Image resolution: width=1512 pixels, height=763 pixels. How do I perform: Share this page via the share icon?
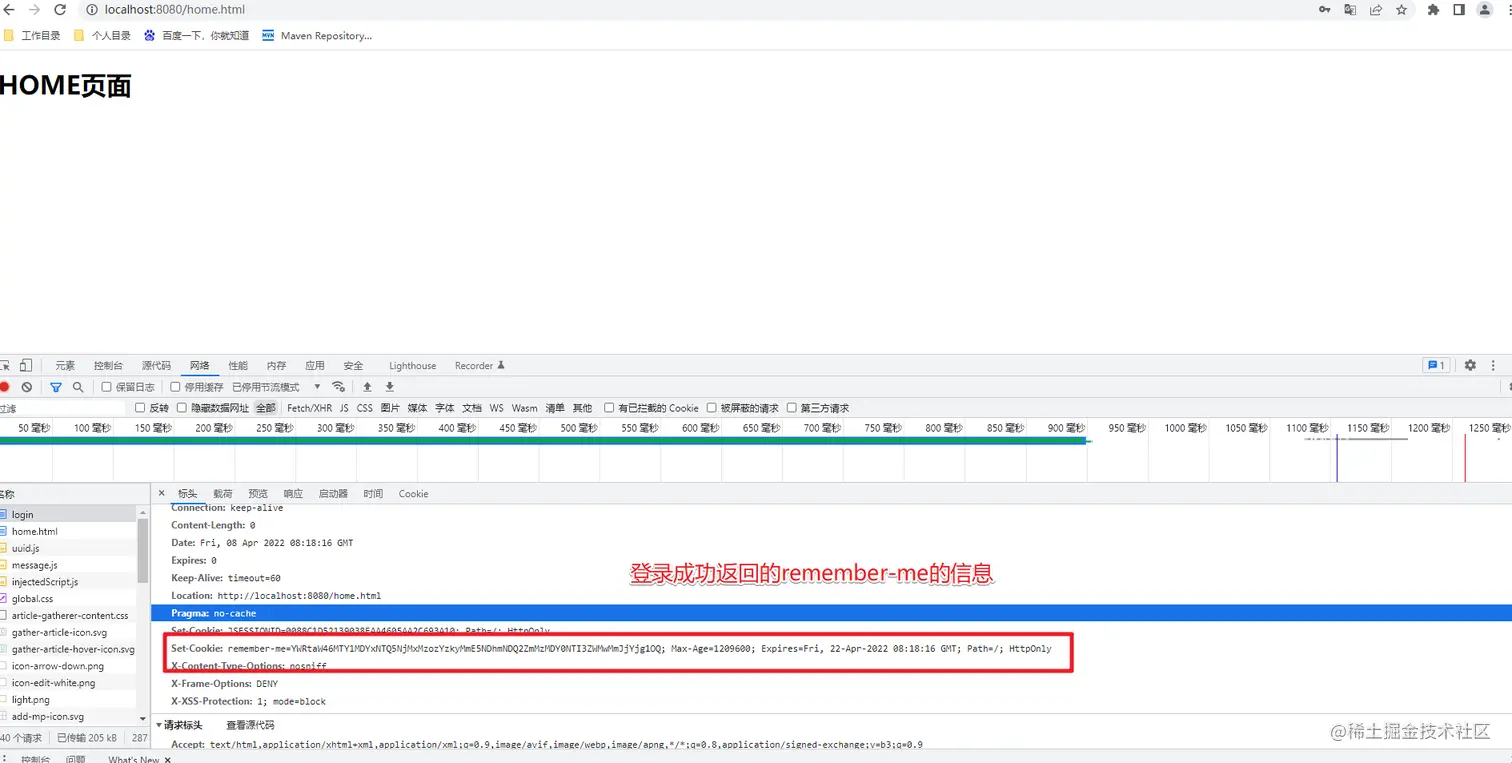coord(1376,10)
